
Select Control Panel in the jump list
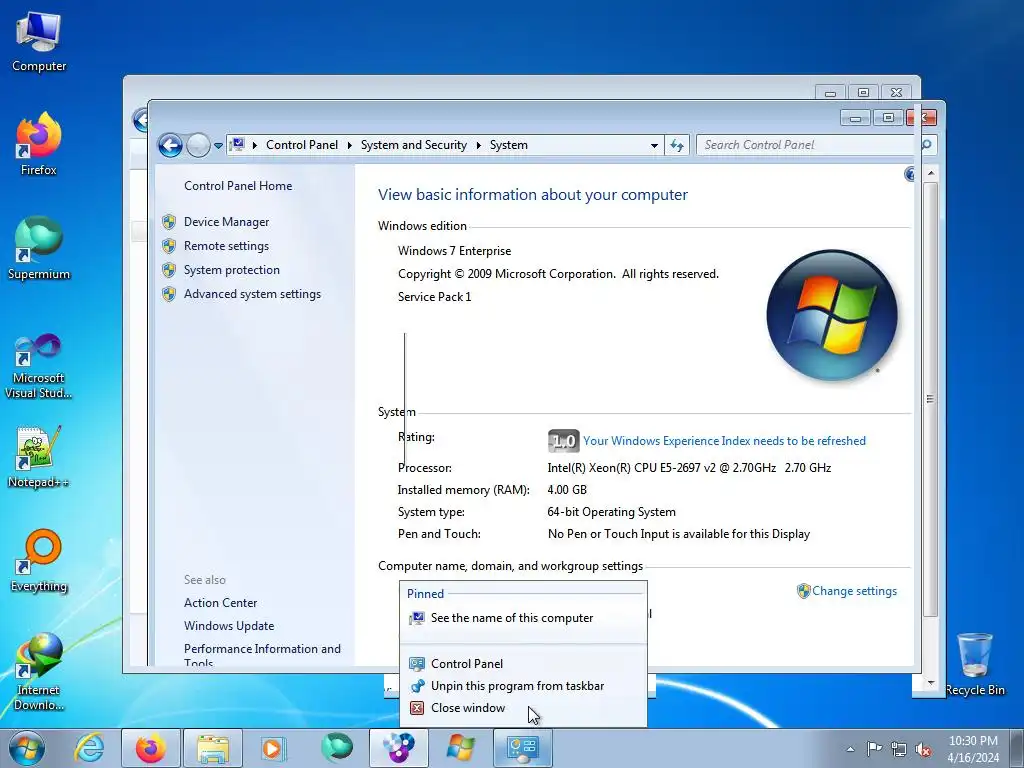pos(522,664)
